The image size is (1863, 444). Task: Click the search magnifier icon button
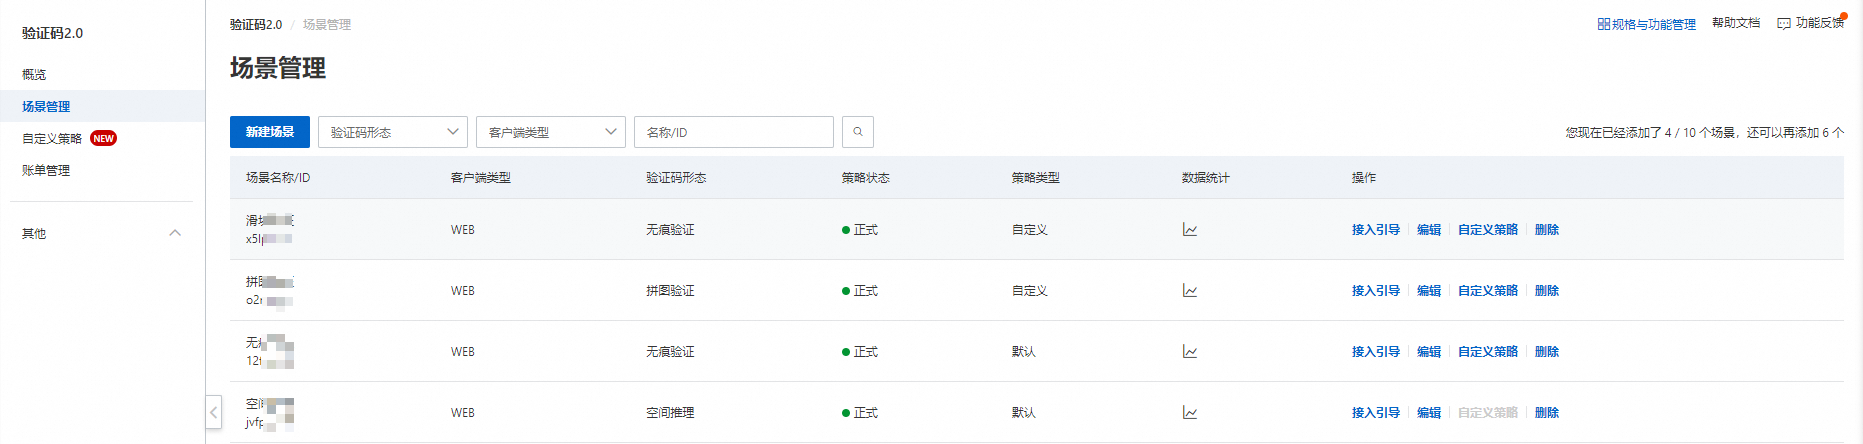click(857, 132)
